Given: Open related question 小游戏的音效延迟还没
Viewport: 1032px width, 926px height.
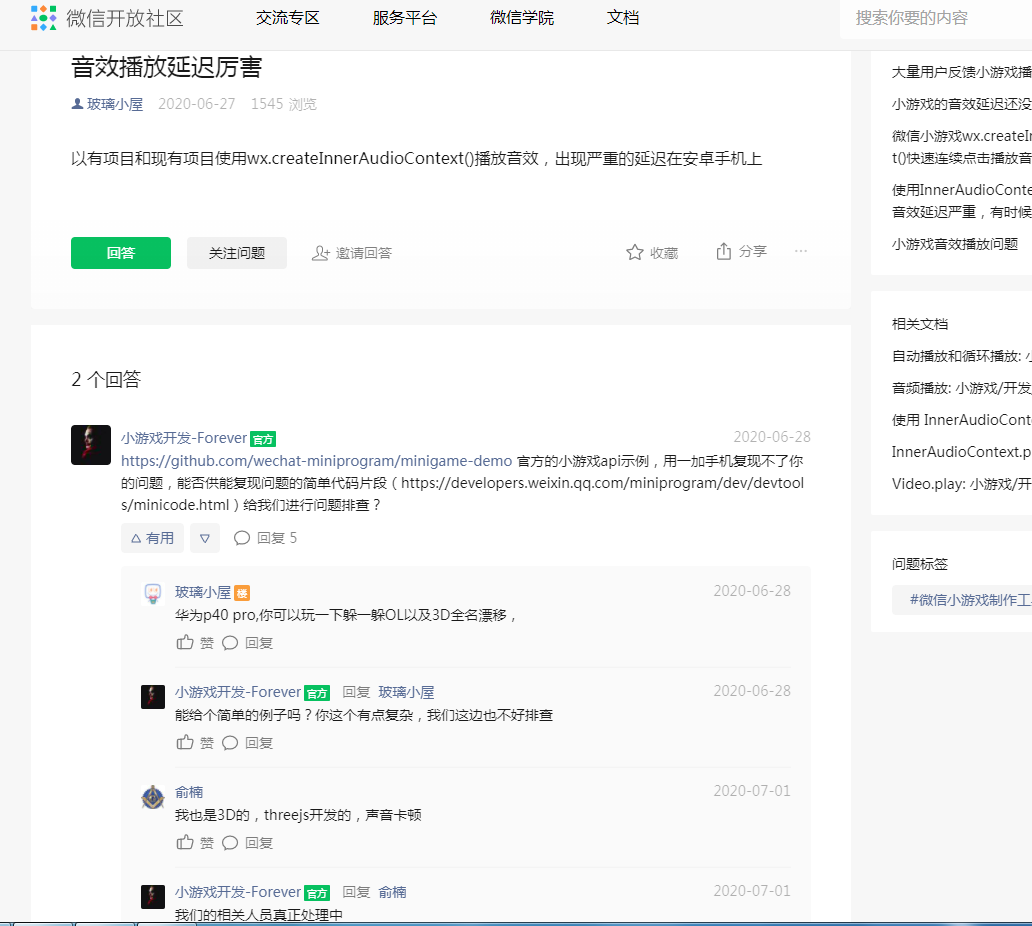Looking at the screenshot, I should pos(961,104).
